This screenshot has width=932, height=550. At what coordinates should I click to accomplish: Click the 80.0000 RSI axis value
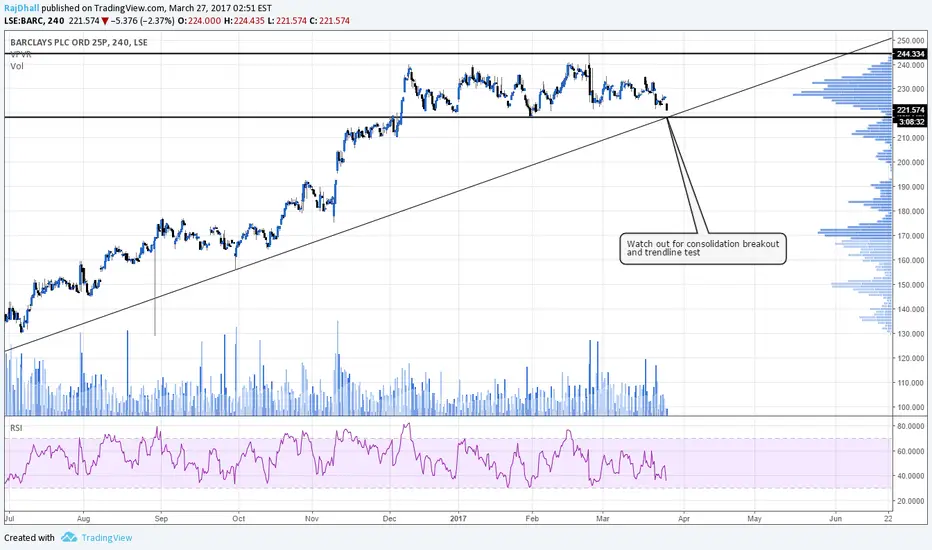click(911, 426)
